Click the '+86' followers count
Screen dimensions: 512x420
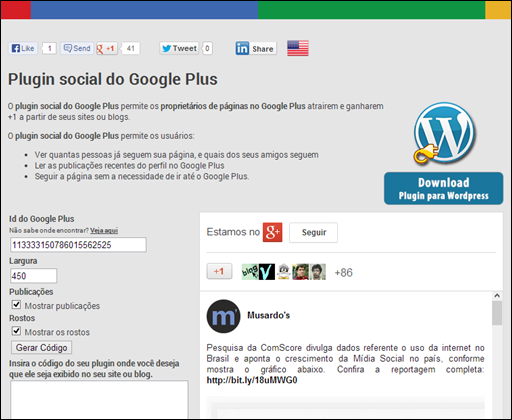pos(343,273)
